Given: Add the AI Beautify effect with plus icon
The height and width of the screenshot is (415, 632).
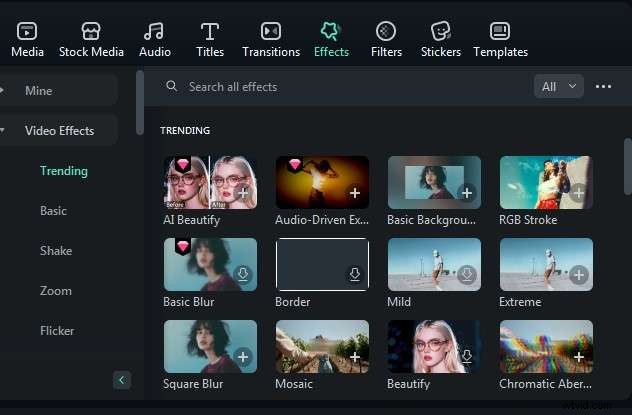Looking at the screenshot, I should 243,193.
